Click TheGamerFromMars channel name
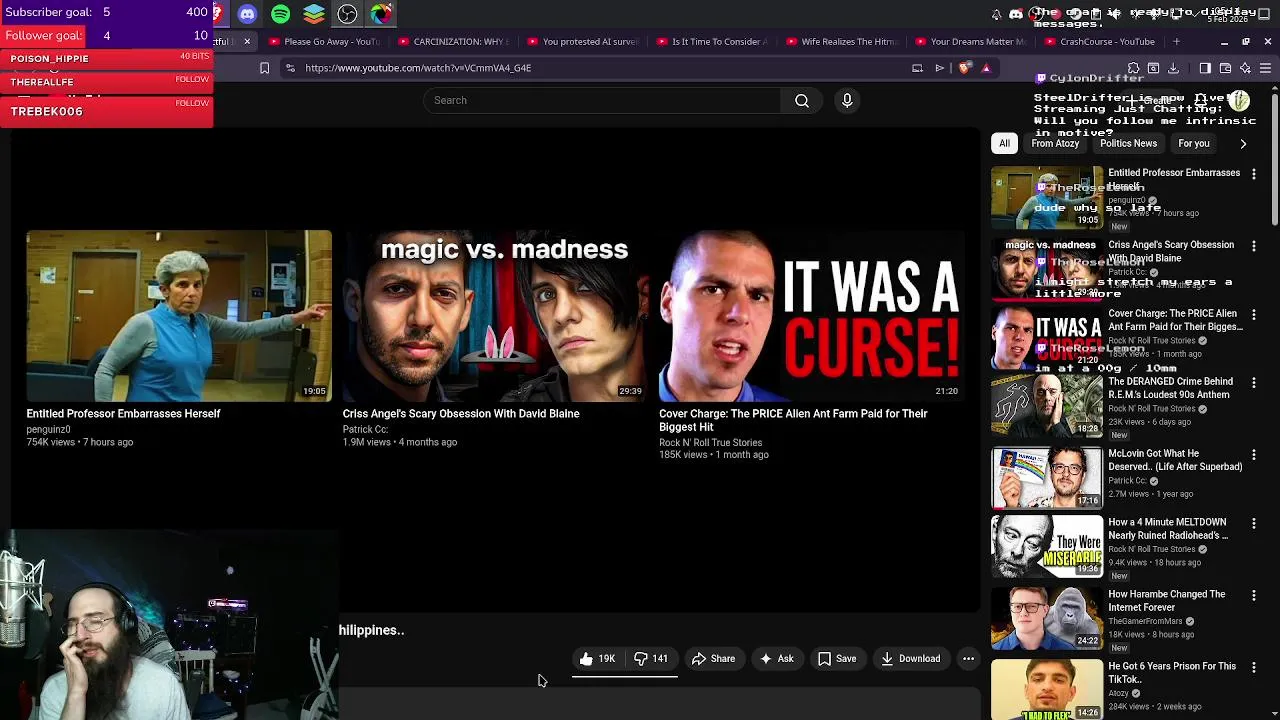The image size is (1280, 720). pos(1146,621)
